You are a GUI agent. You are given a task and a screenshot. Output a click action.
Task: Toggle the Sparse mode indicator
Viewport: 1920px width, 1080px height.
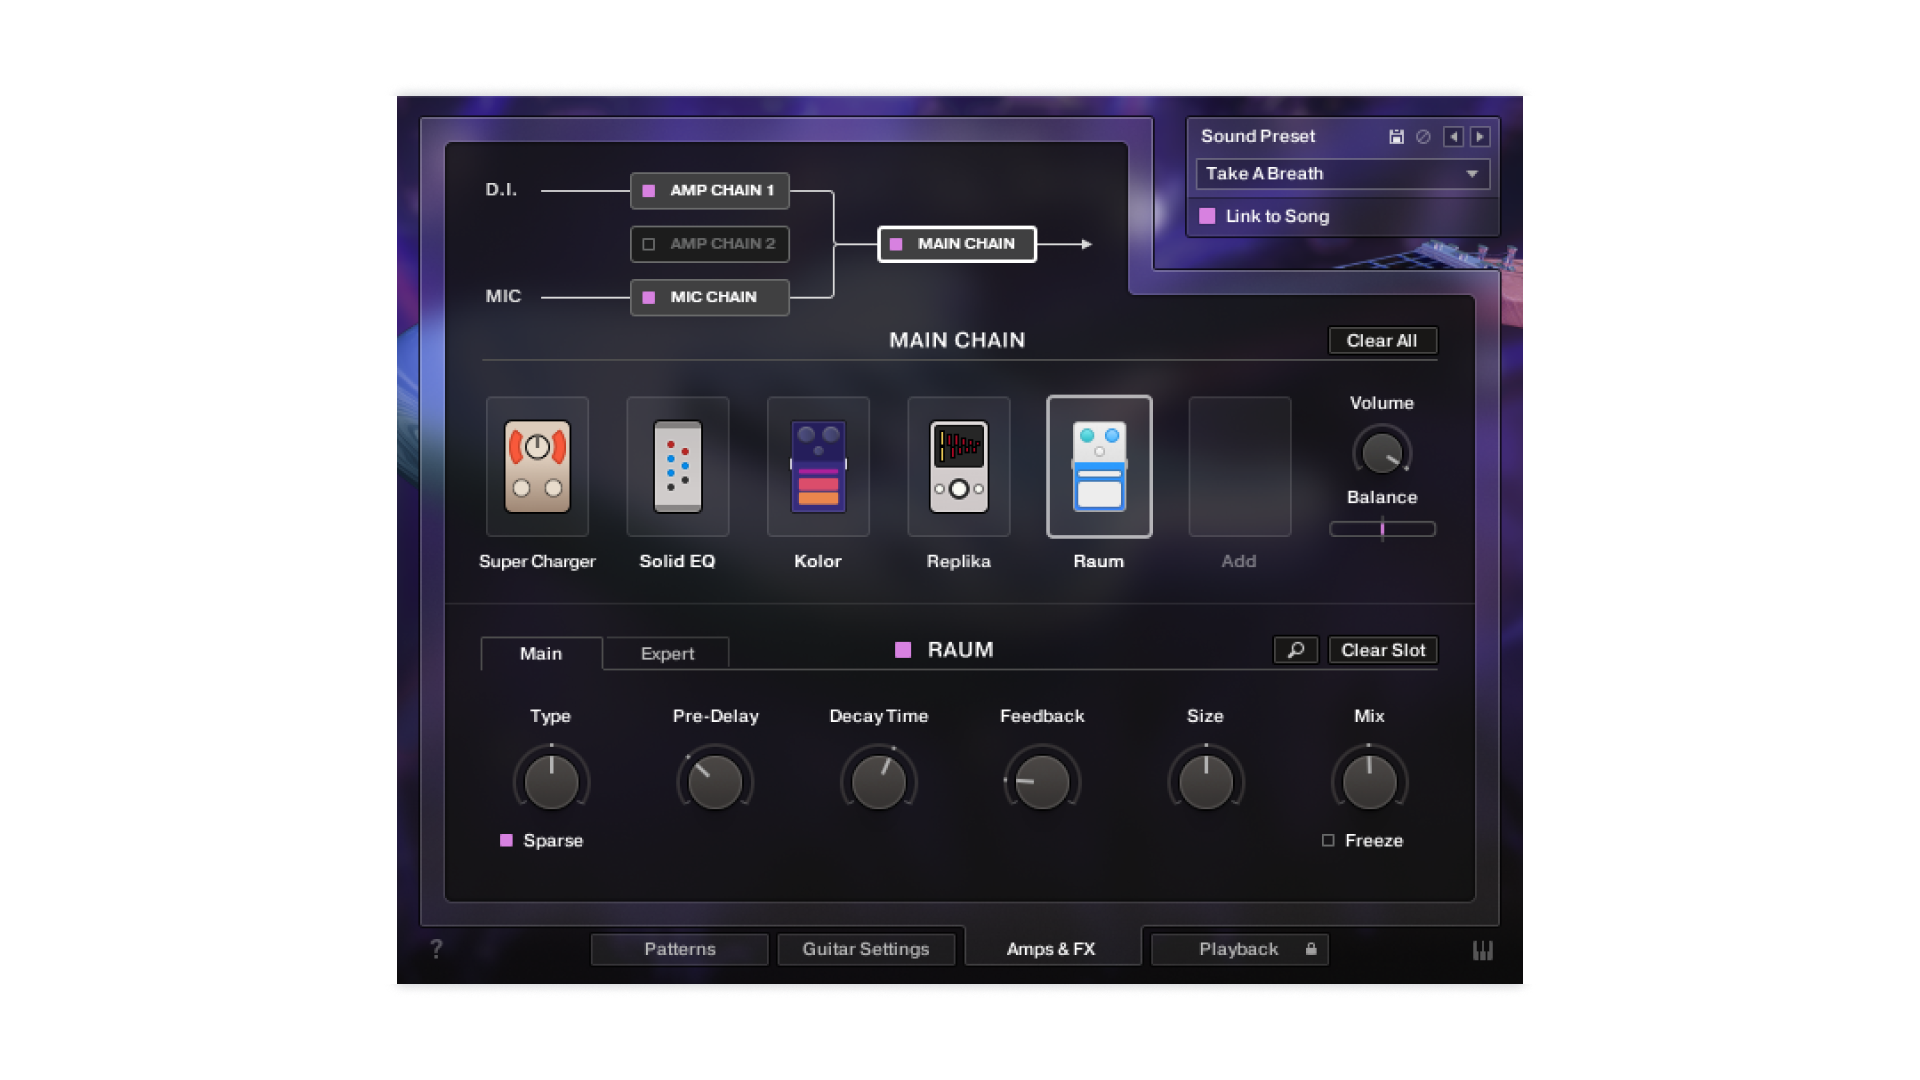click(507, 841)
